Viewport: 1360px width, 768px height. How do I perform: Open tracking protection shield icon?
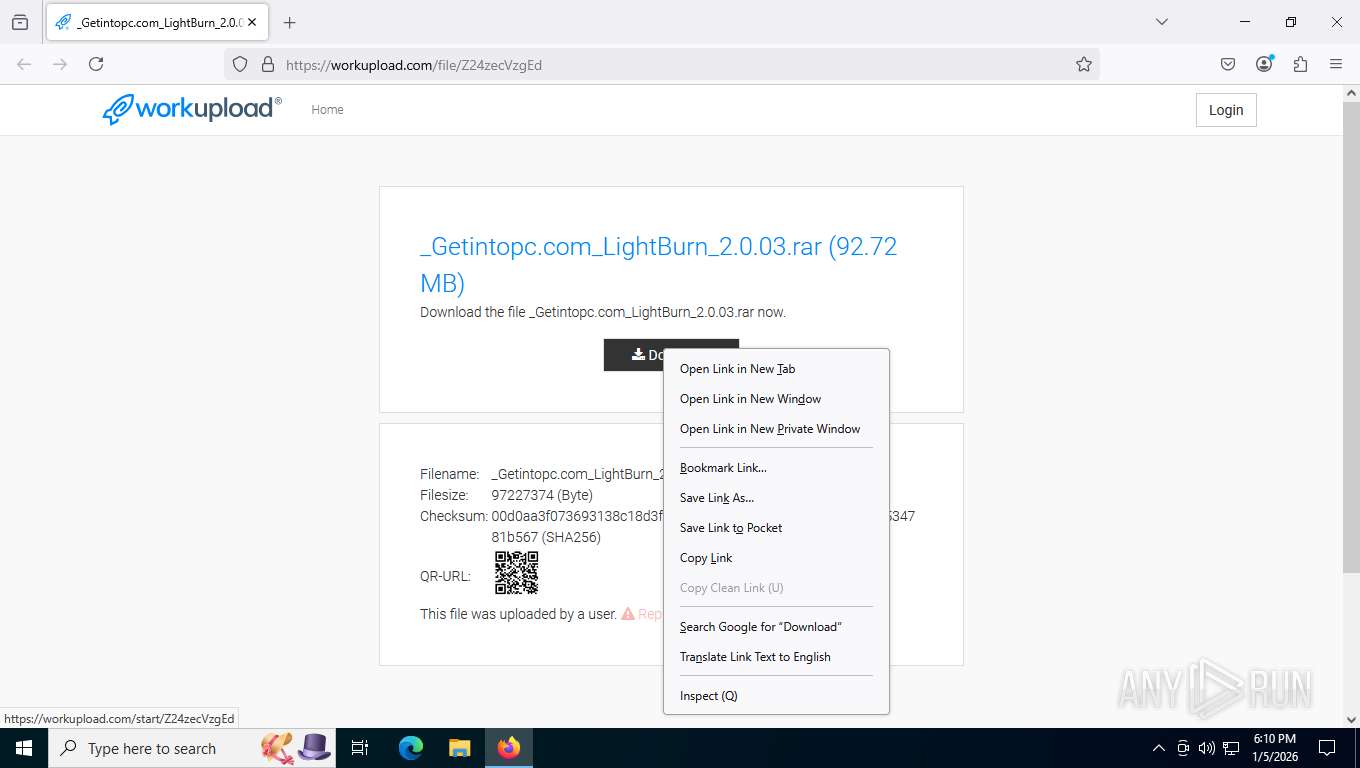240,64
